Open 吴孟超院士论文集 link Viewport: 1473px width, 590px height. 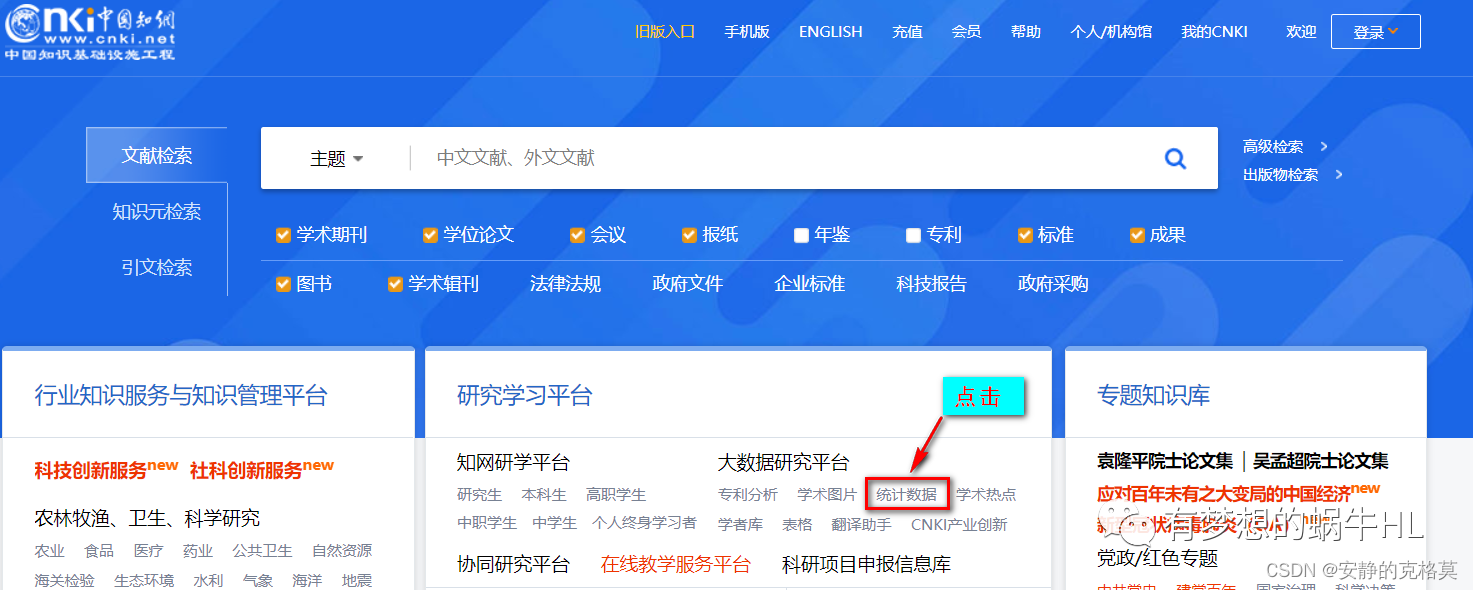[x=1321, y=461]
